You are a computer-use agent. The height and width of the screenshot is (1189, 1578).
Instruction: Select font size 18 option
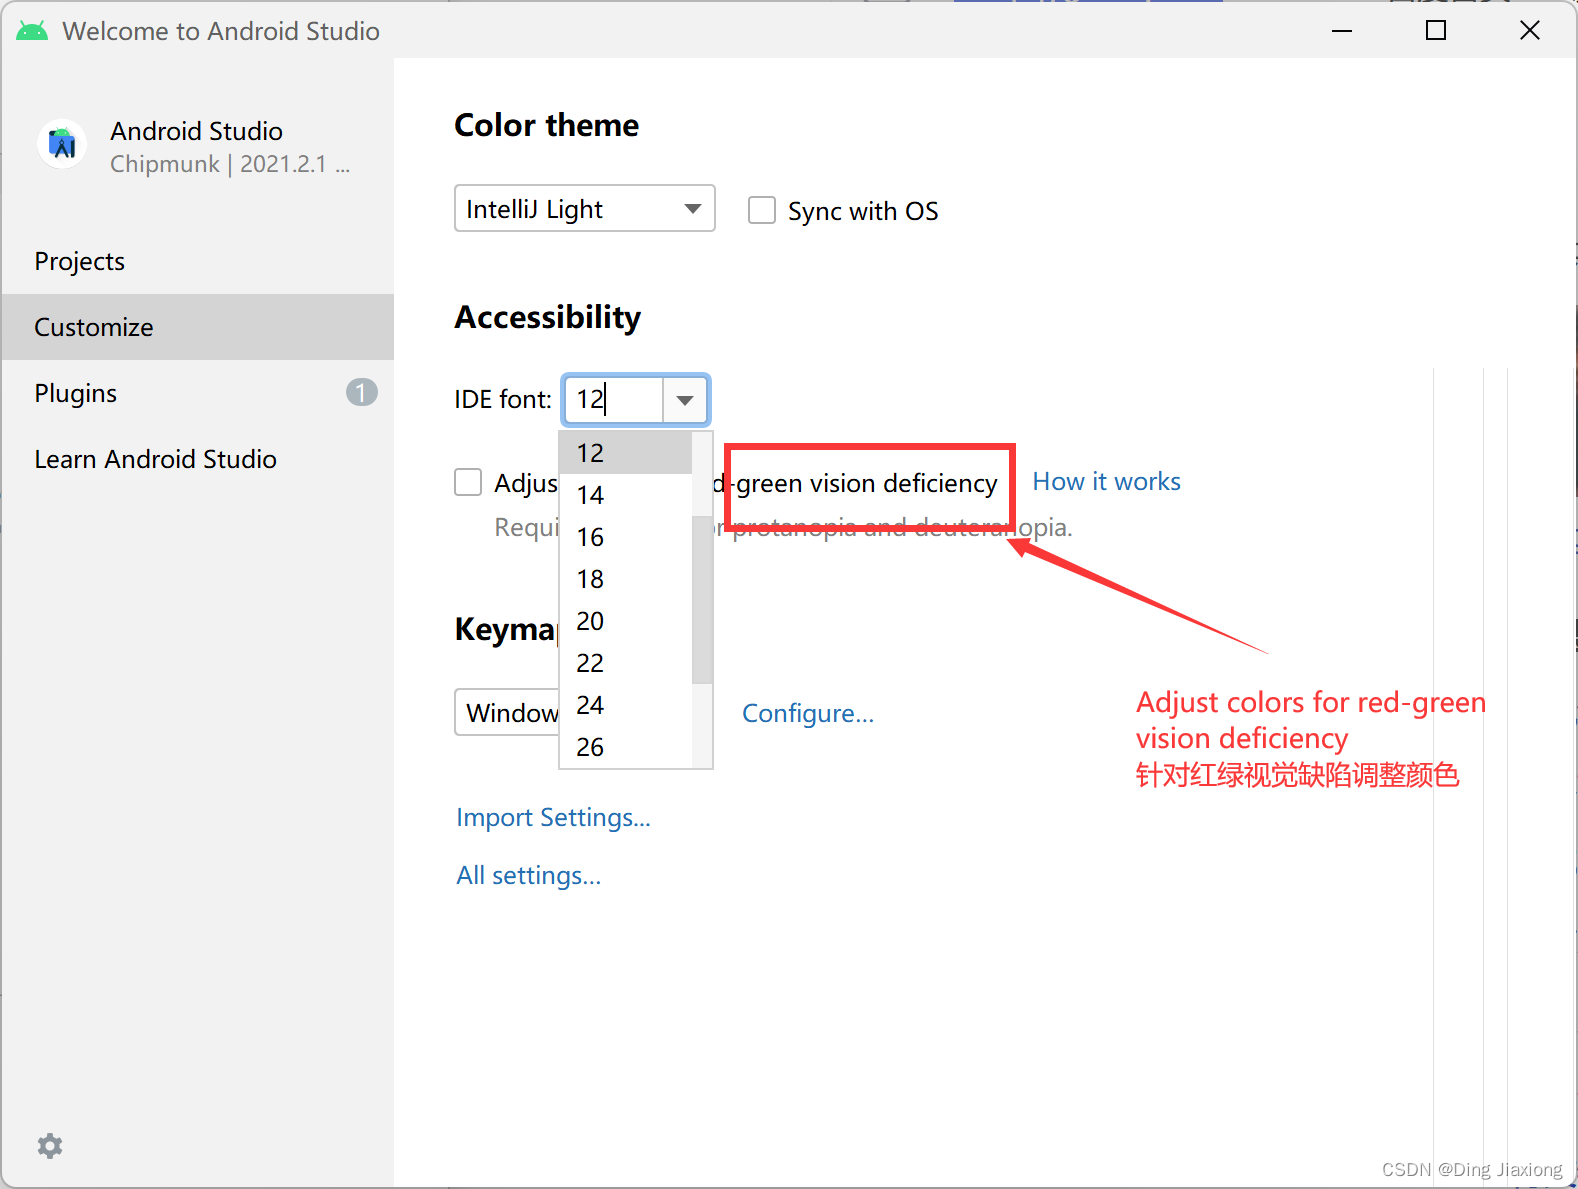click(x=626, y=579)
